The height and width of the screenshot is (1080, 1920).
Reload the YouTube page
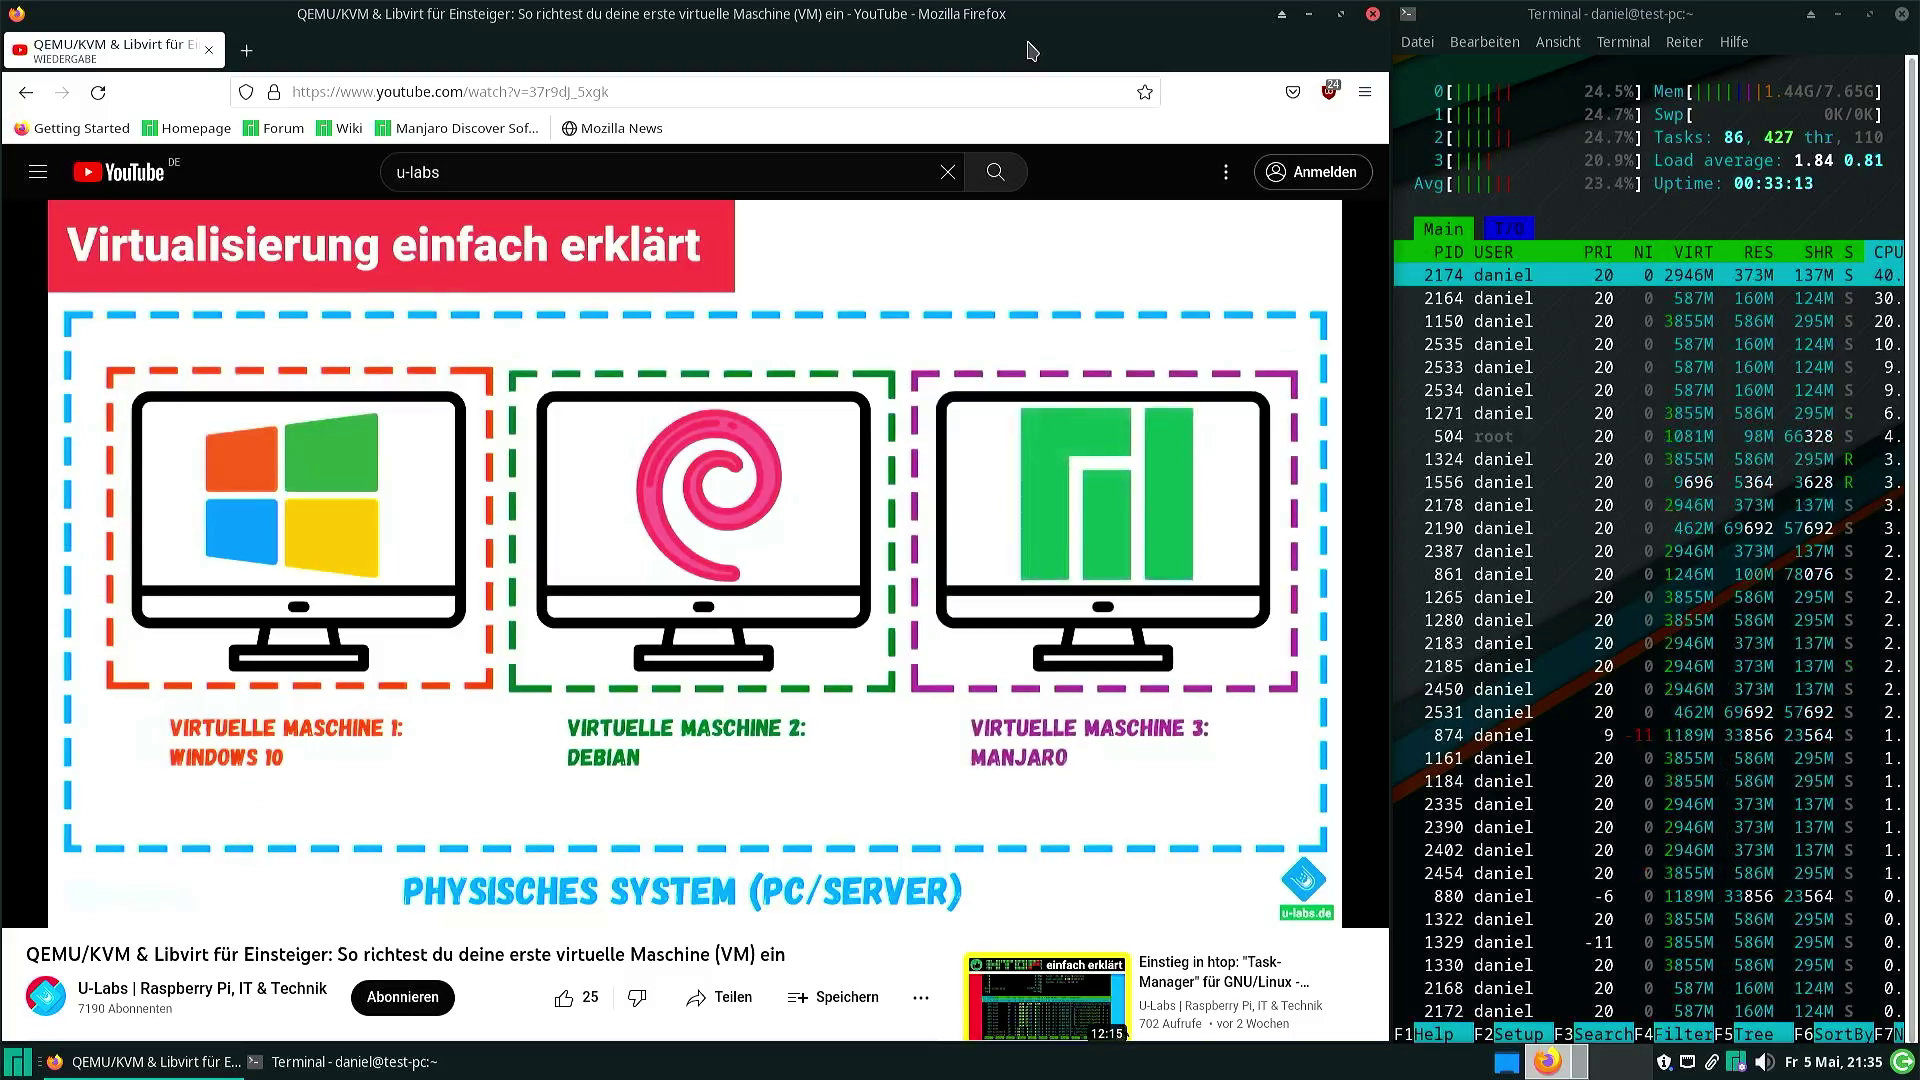pyautogui.click(x=98, y=92)
